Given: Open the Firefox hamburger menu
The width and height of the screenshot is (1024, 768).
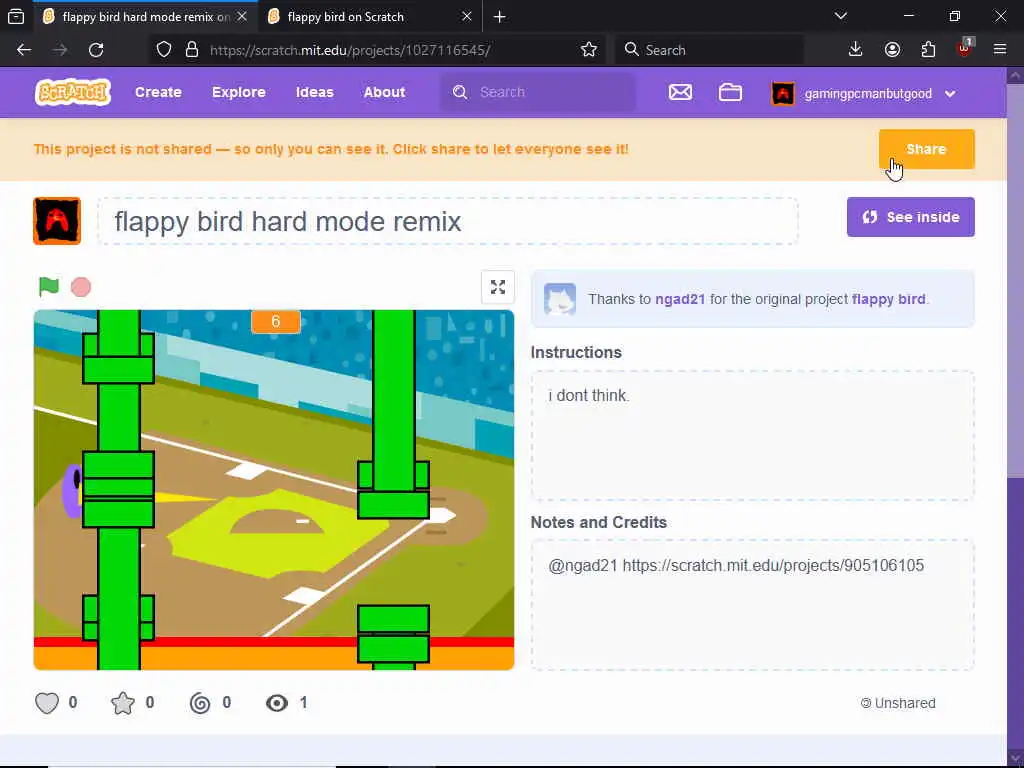Looking at the screenshot, I should click(1000, 50).
